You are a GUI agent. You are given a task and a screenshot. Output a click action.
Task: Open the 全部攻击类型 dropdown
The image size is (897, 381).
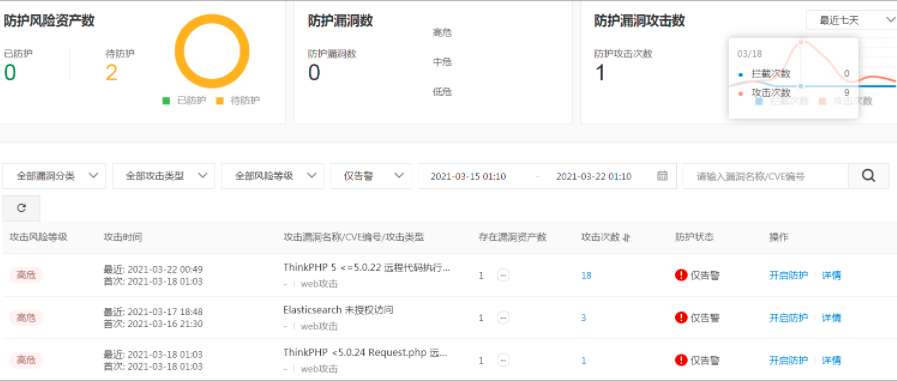tap(164, 176)
